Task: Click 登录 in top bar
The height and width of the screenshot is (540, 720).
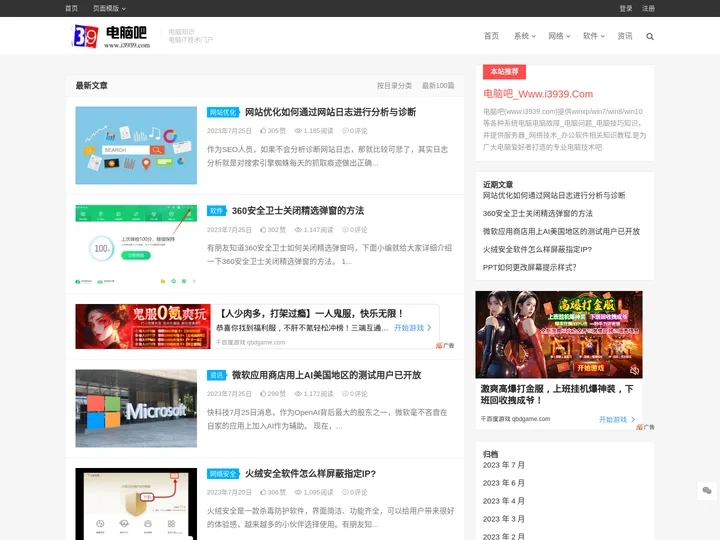Action: (625, 8)
